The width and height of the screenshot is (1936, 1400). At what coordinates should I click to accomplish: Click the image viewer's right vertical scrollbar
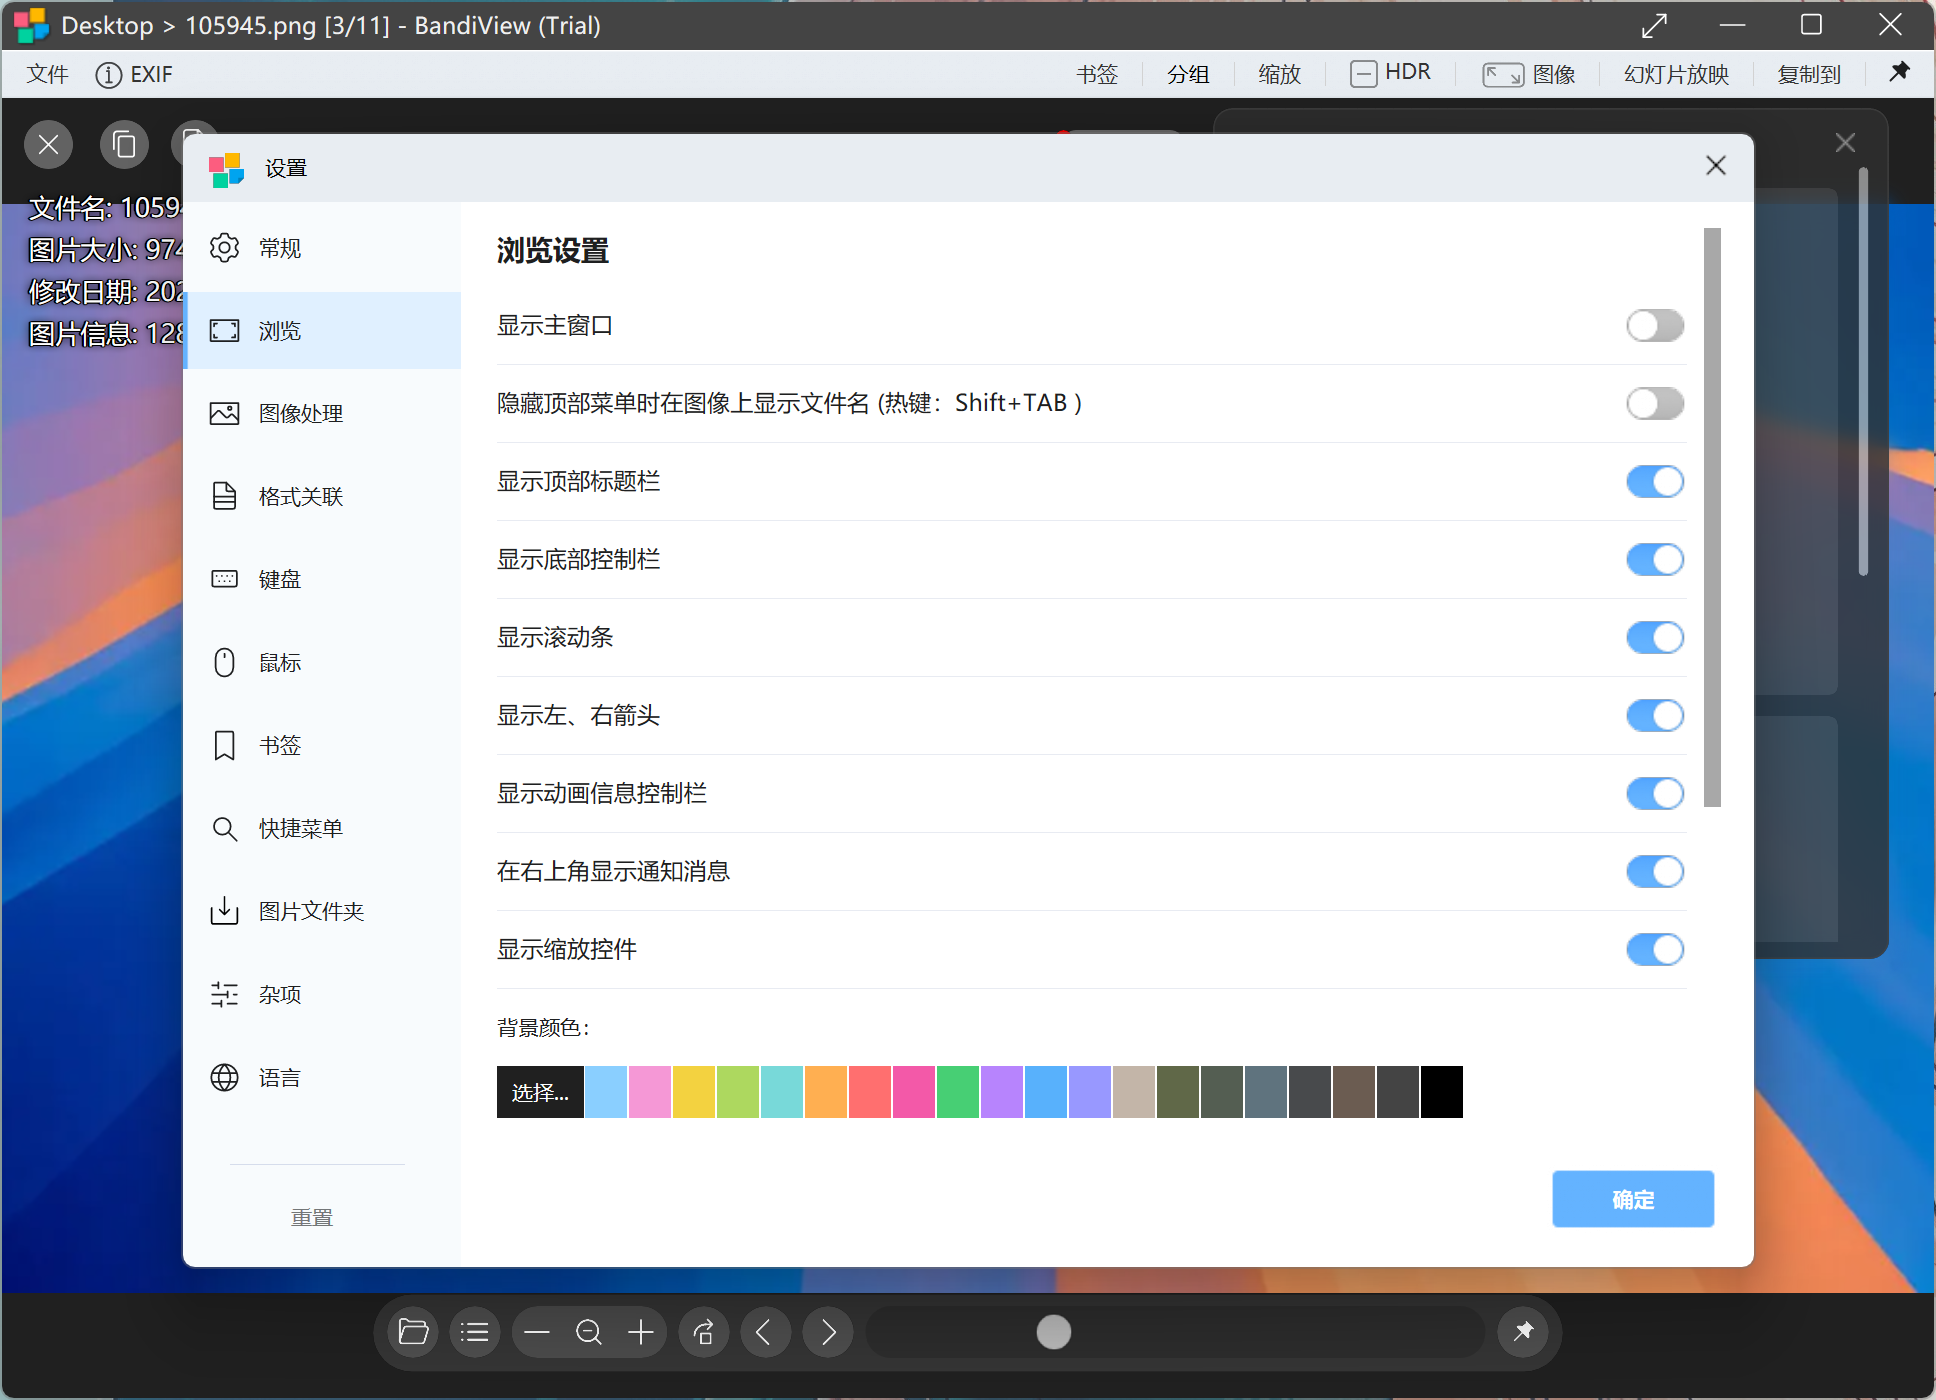pyautogui.click(x=1863, y=372)
